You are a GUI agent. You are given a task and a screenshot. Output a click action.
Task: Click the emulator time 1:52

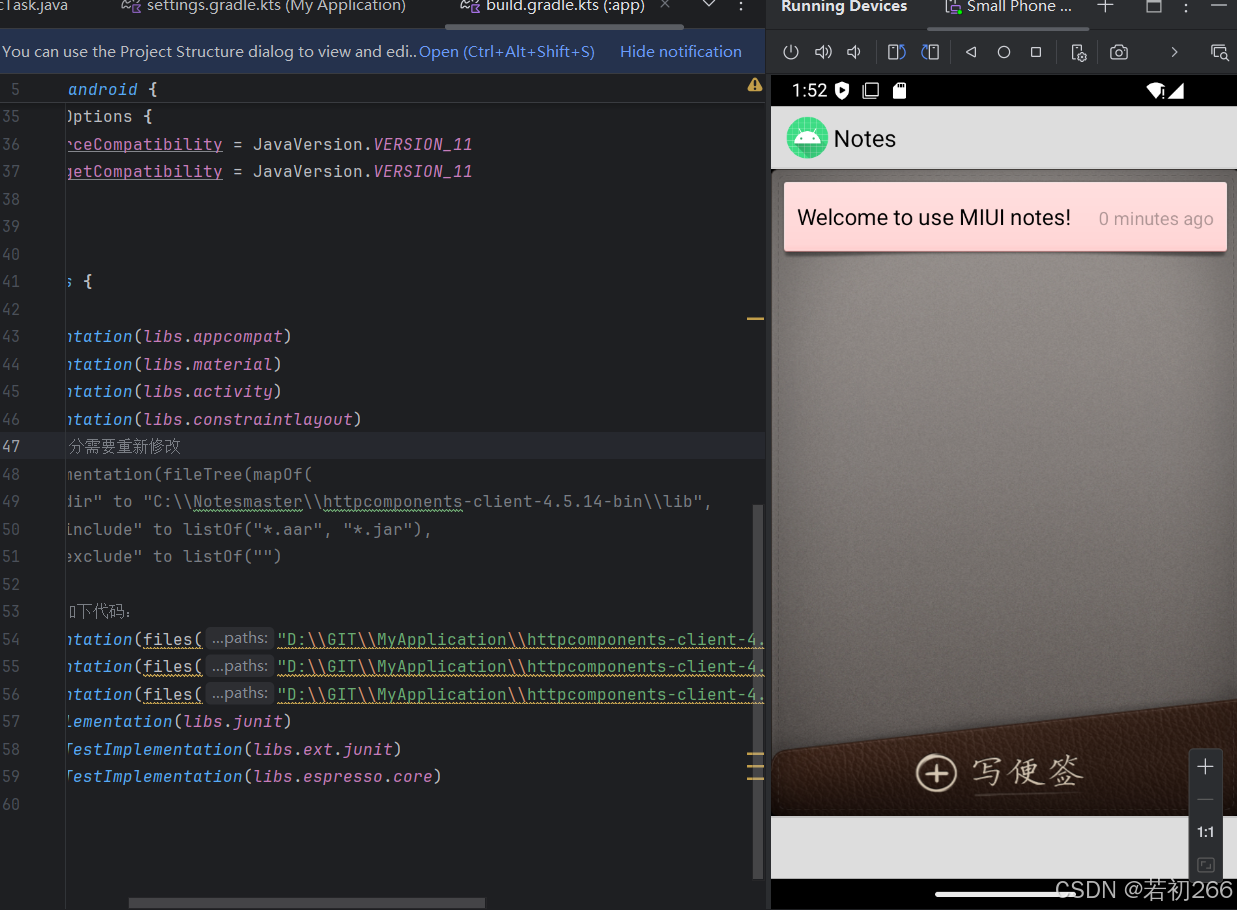click(809, 91)
